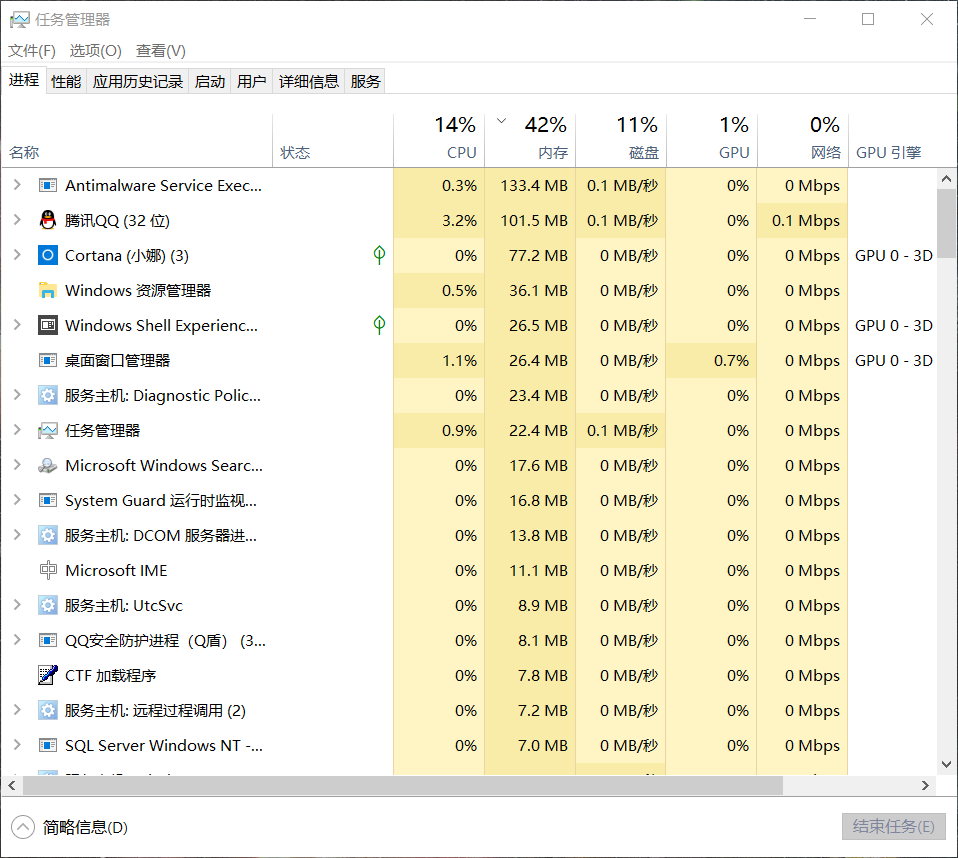The height and width of the screenshot is (858, 958).
Task: Switch to the 启动 tab
Action: (210, 81)
